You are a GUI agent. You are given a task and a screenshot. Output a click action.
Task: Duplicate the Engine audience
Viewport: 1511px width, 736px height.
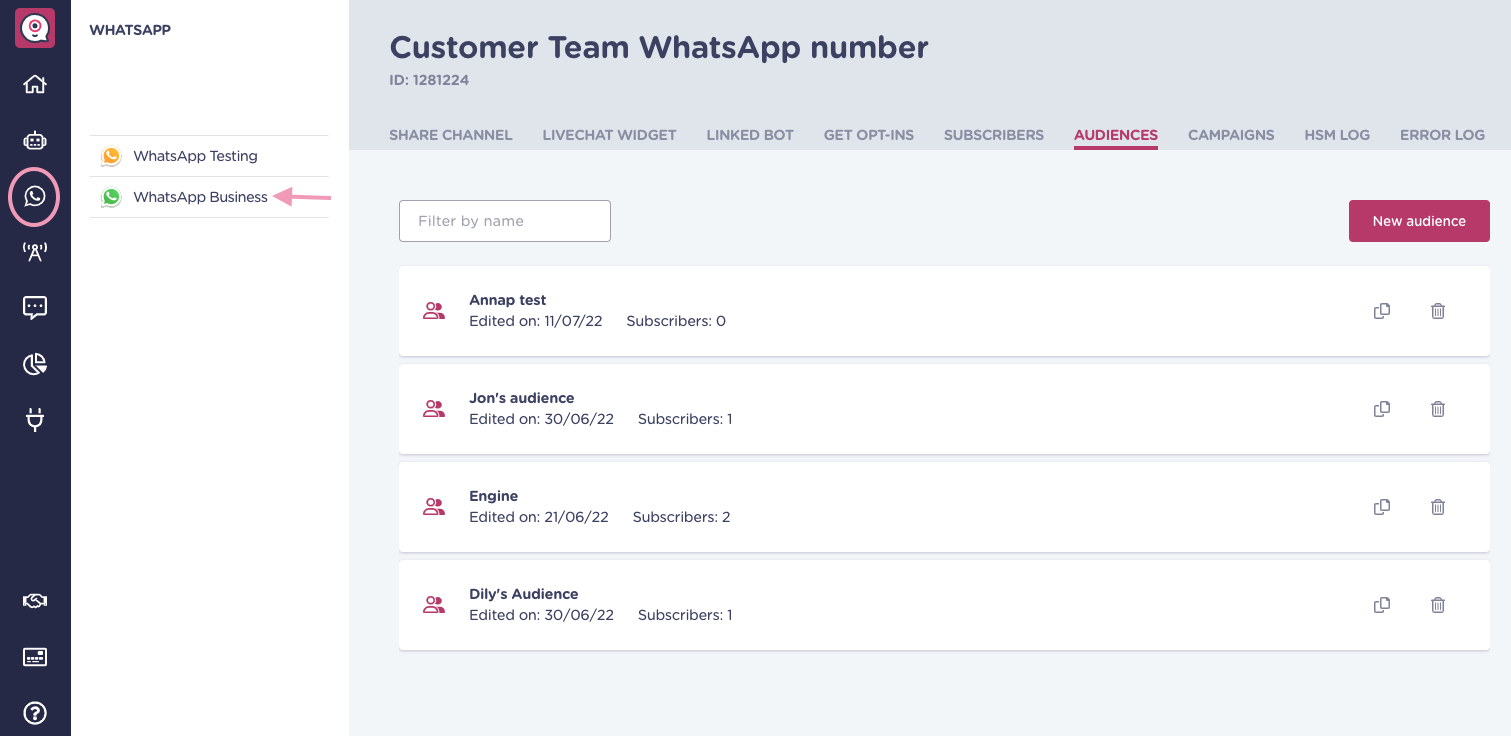(1382, 507)
